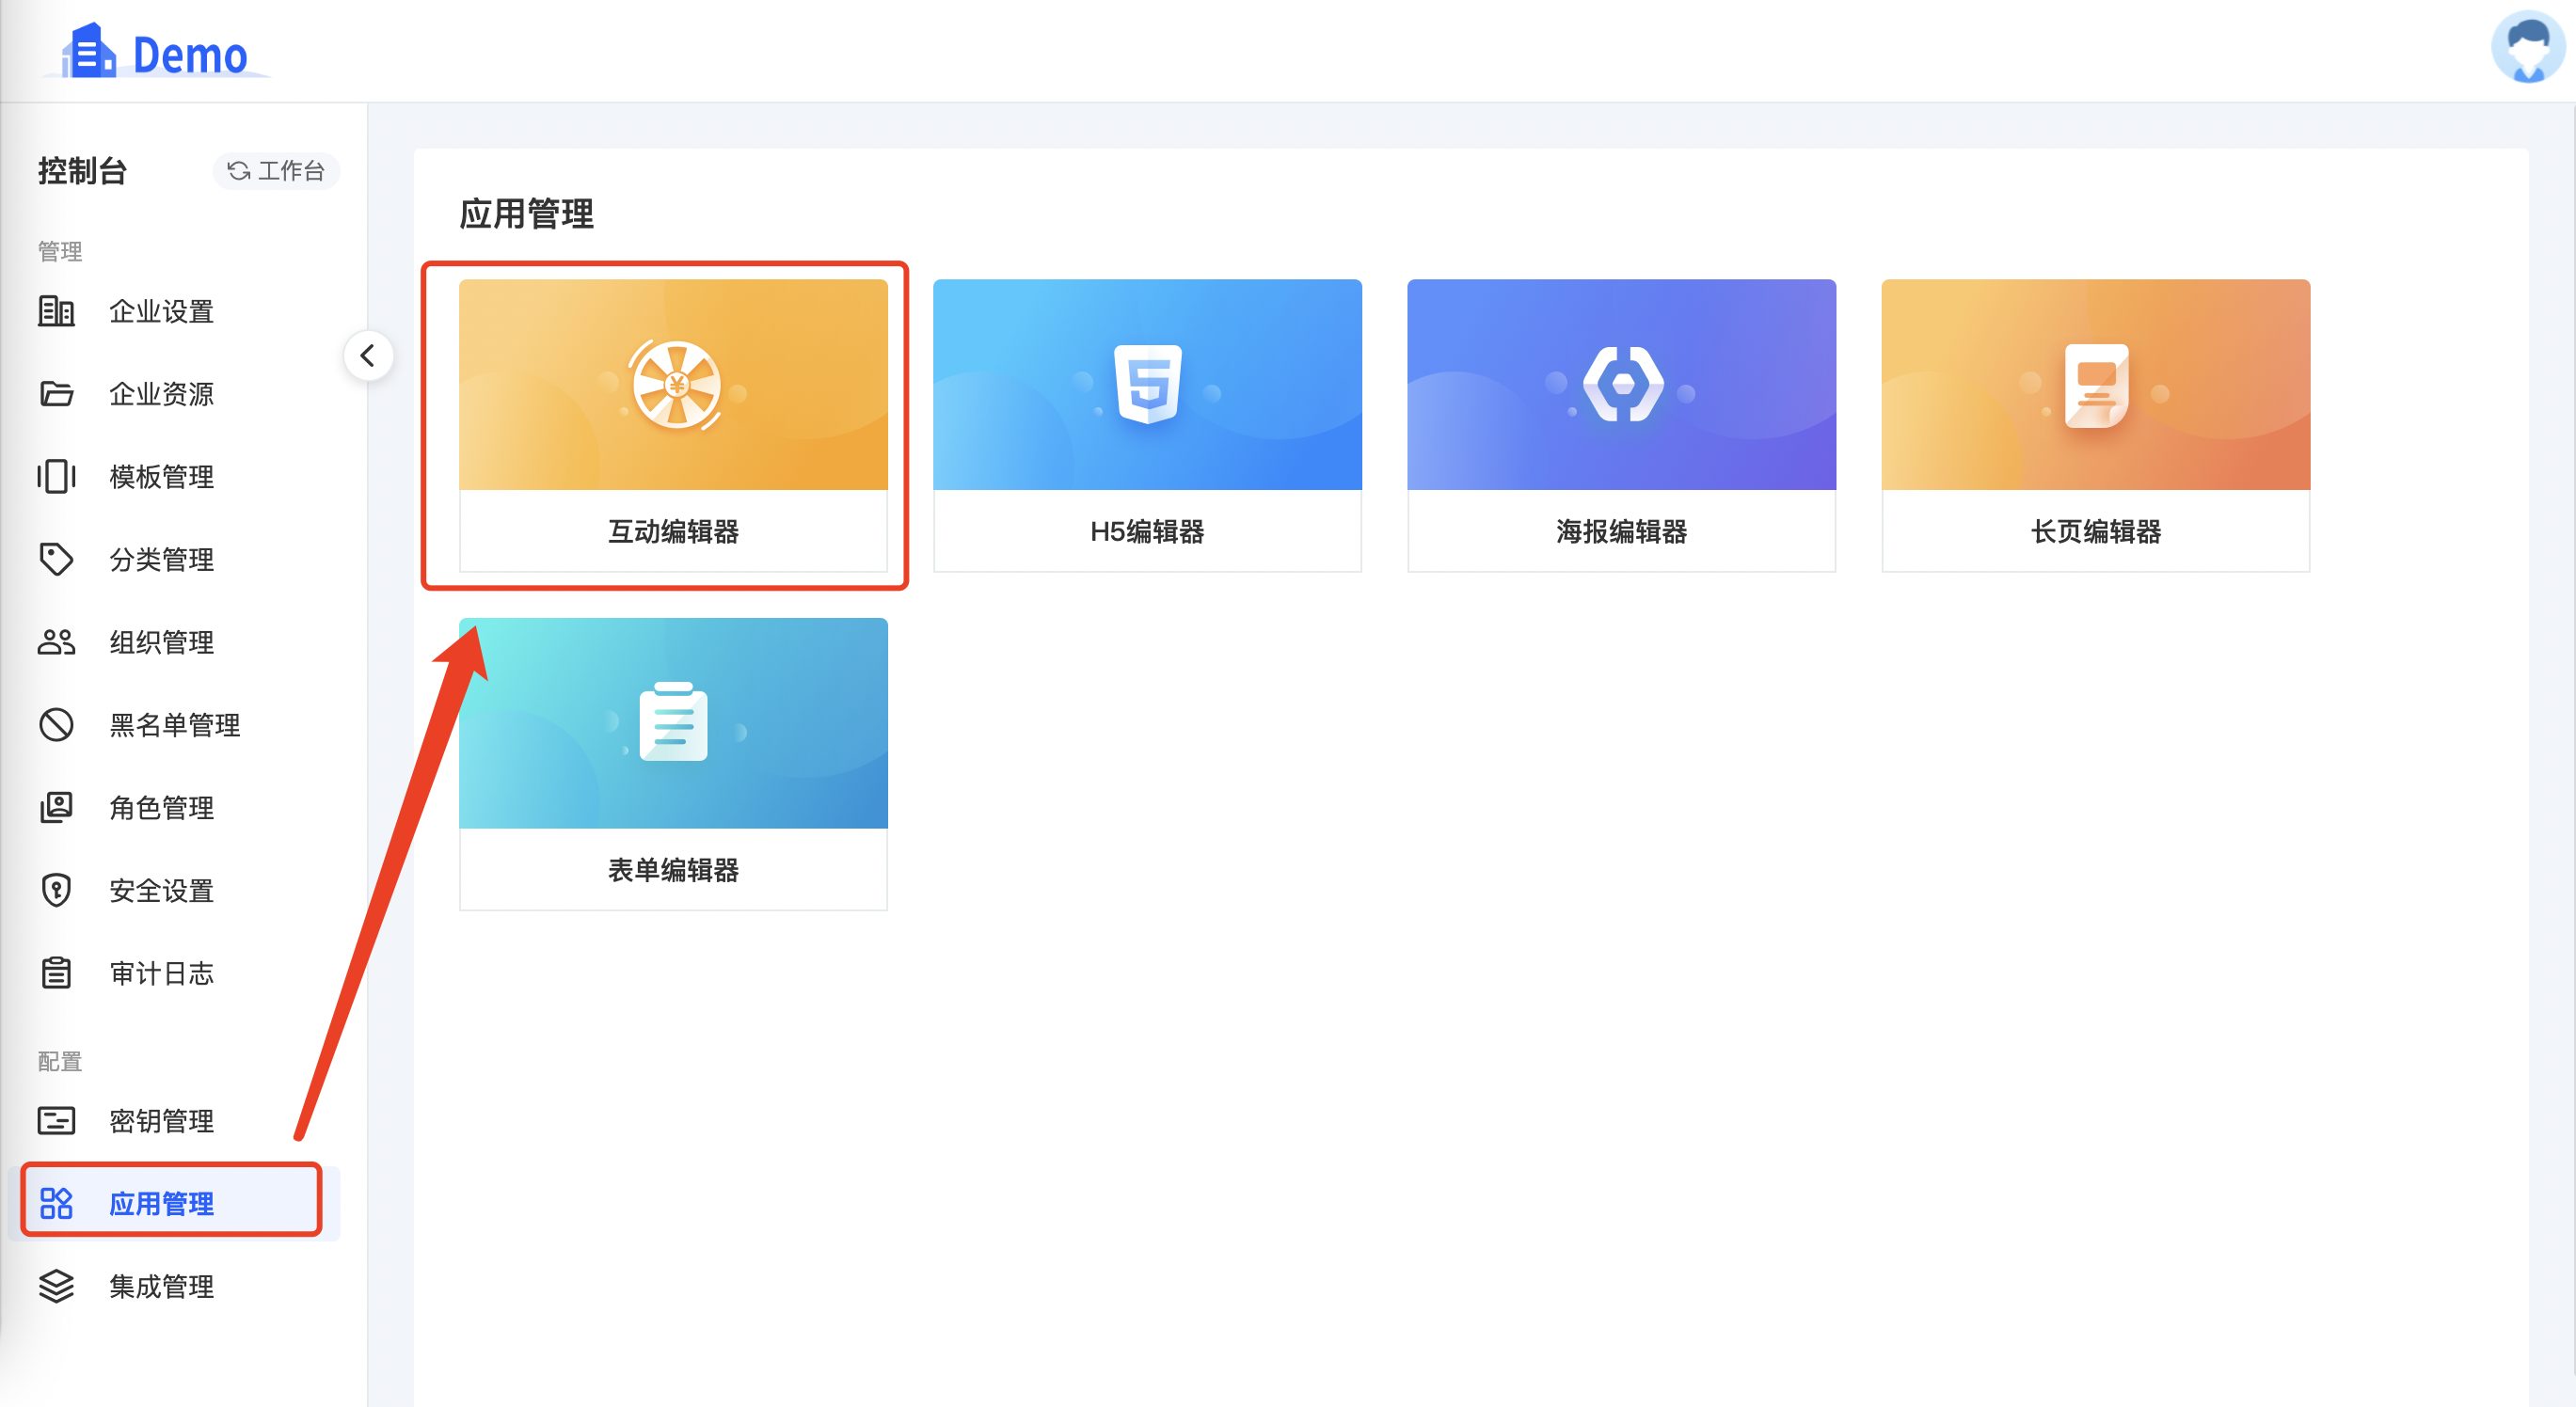Click the 控制台 sidebar title
The height and width of the screenshot is (1407, 2576).
83,171
